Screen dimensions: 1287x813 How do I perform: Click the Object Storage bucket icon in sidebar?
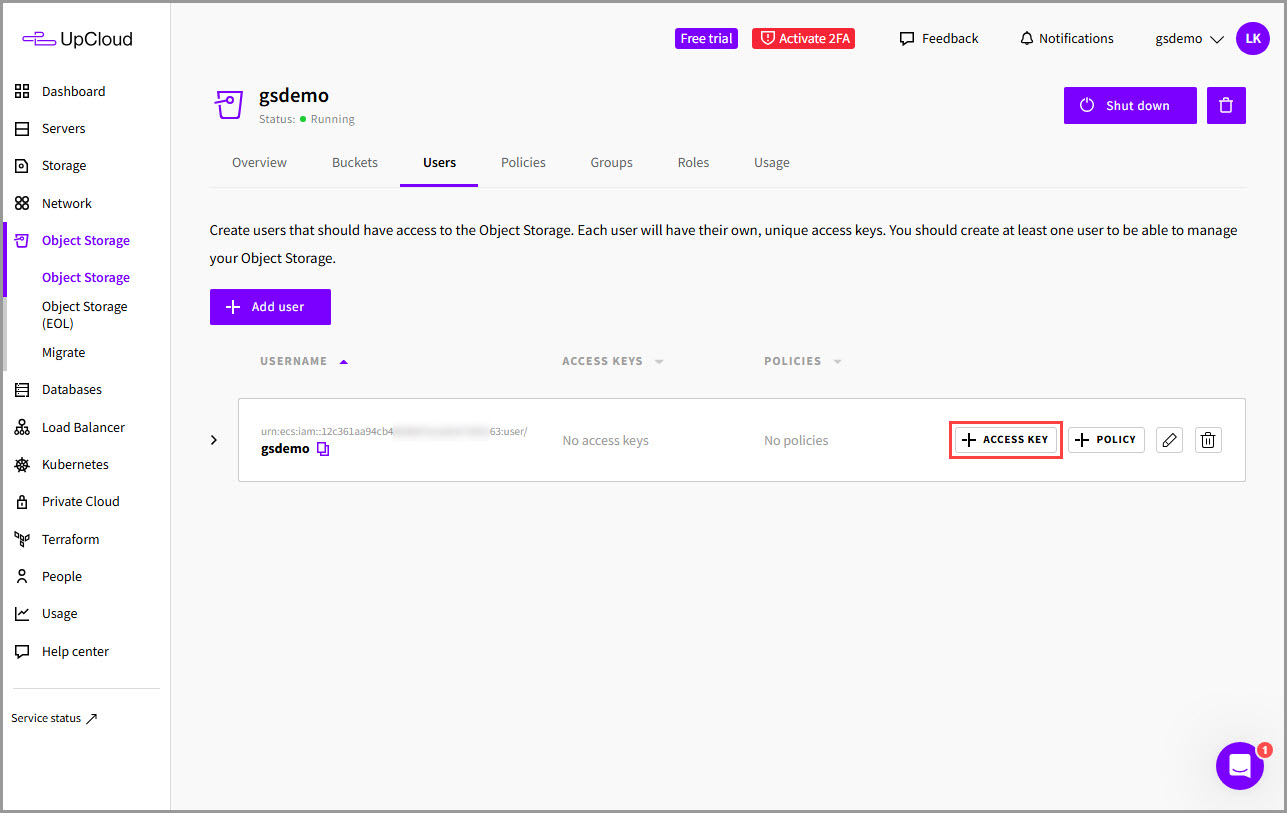point(22,241)
